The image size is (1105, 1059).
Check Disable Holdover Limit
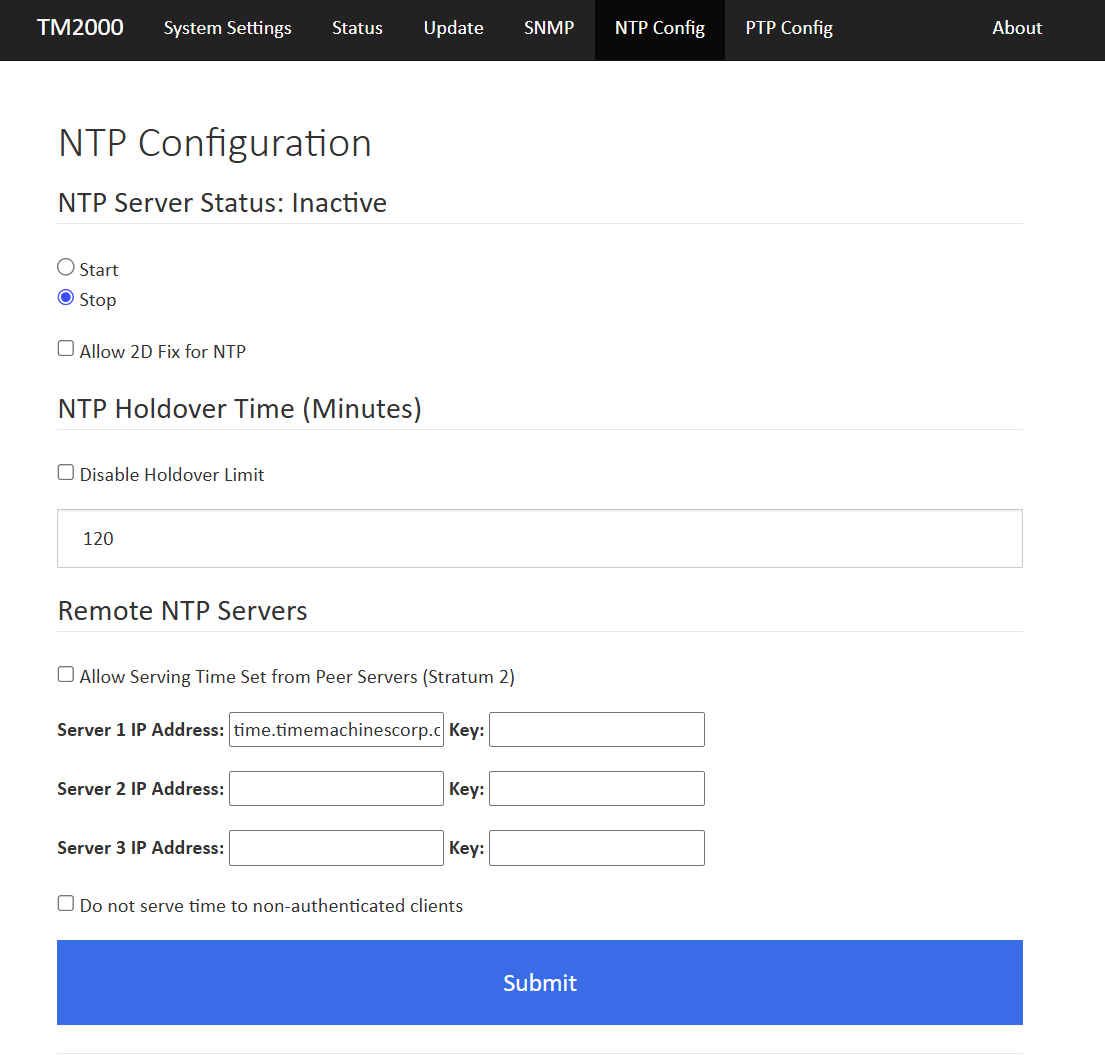pos(66,472)
